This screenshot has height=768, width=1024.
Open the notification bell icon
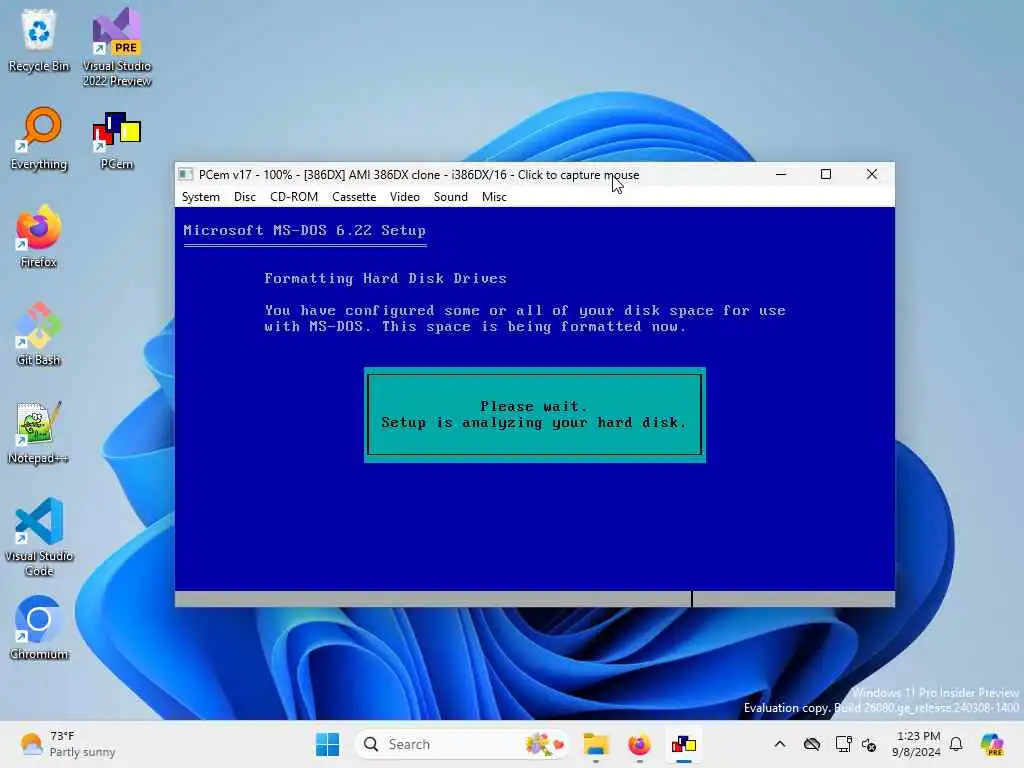[956, 744]
